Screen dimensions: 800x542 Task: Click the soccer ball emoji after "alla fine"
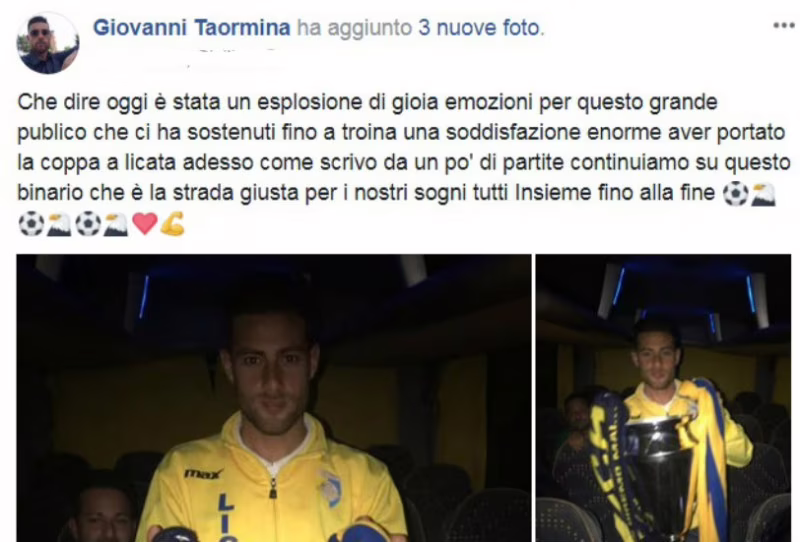[x=736, y=194]
